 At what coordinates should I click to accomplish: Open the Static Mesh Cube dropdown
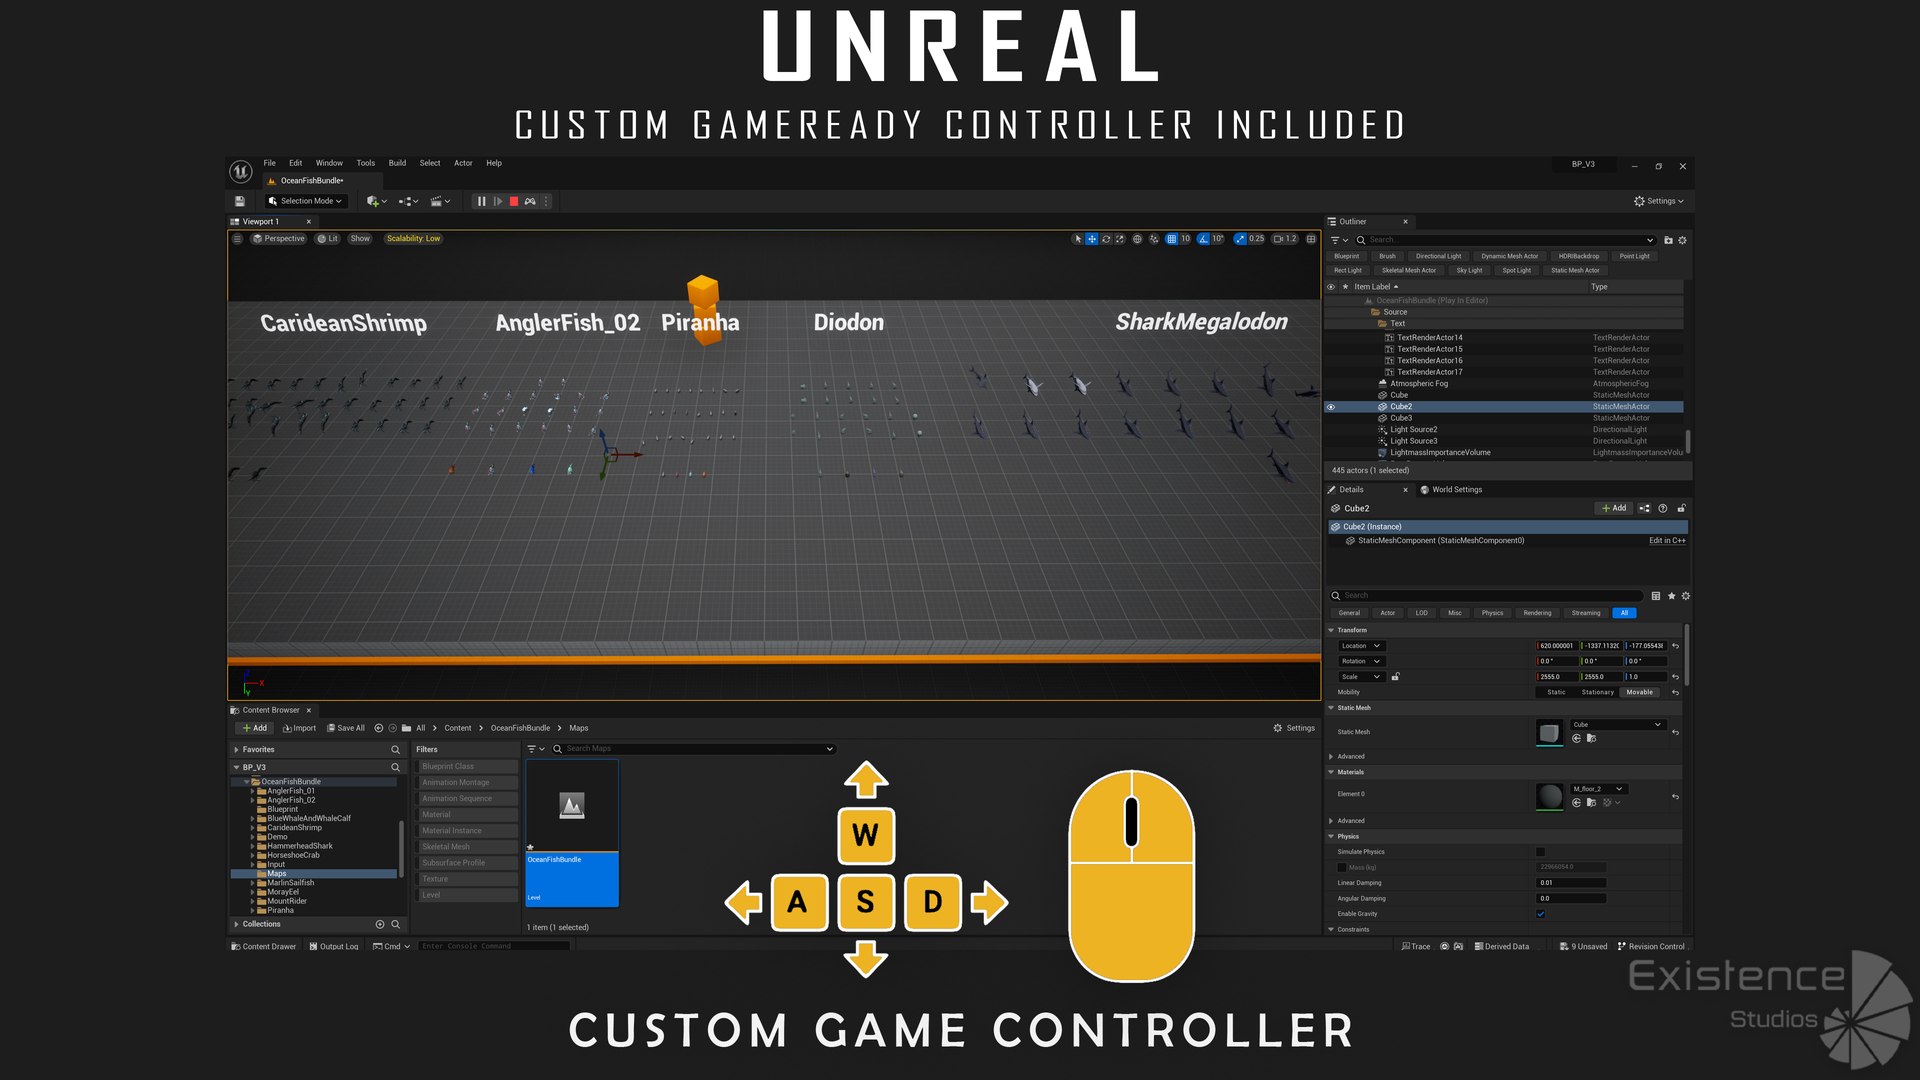[1617, 725]
